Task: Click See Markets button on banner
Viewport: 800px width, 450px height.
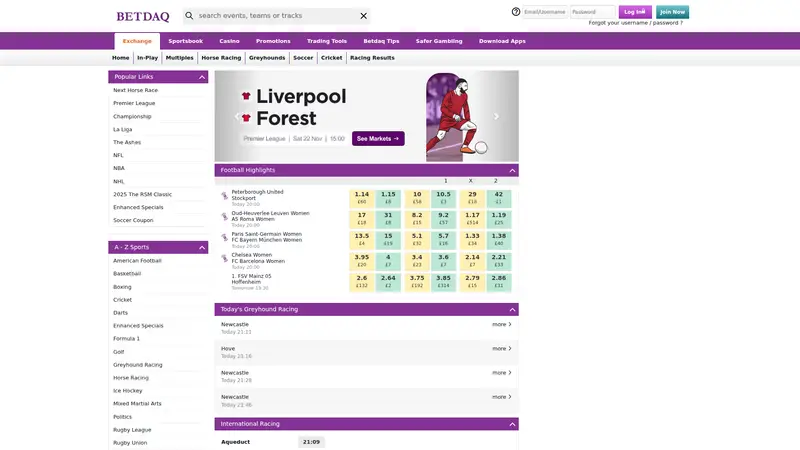Action: [x=378, y=139]
